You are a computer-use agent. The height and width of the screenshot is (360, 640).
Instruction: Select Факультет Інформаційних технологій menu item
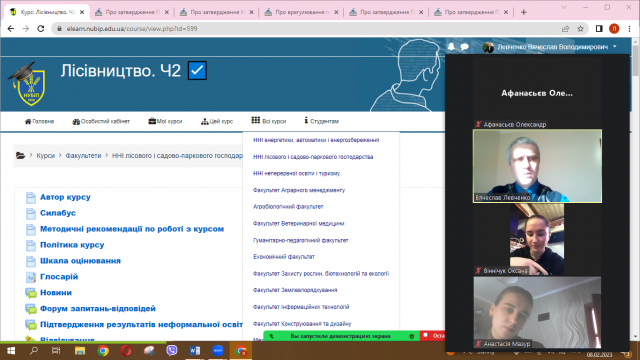point(301,307)
